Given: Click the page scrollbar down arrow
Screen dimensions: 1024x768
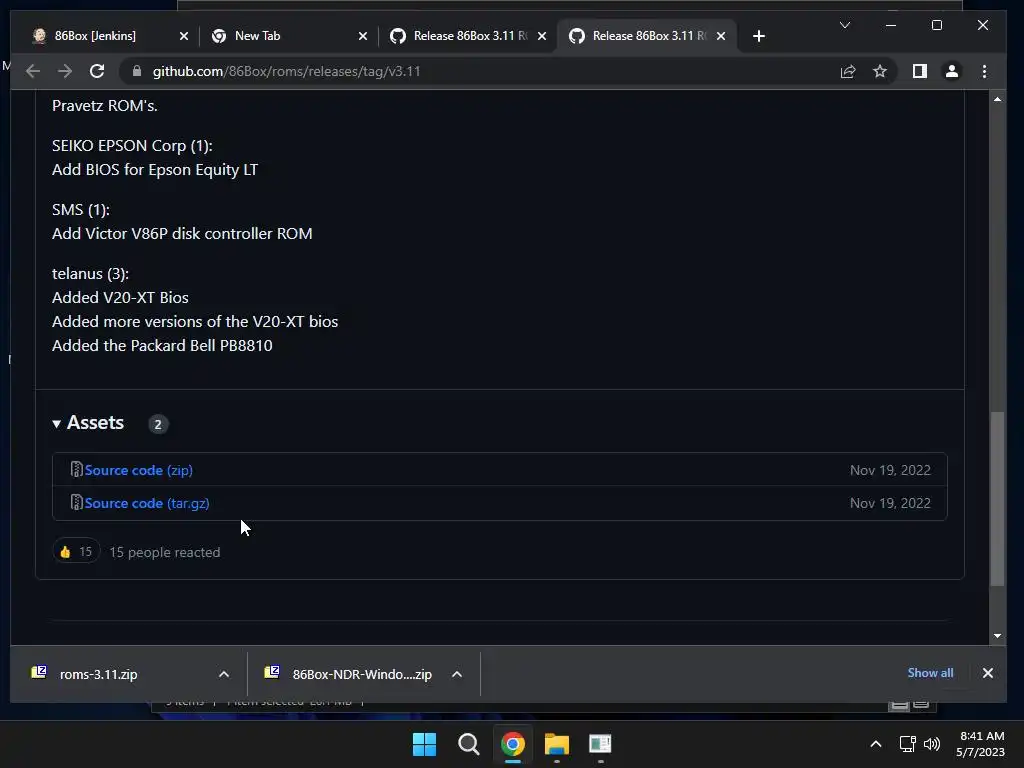Looking at the screenshot, I should pos(997,635).
